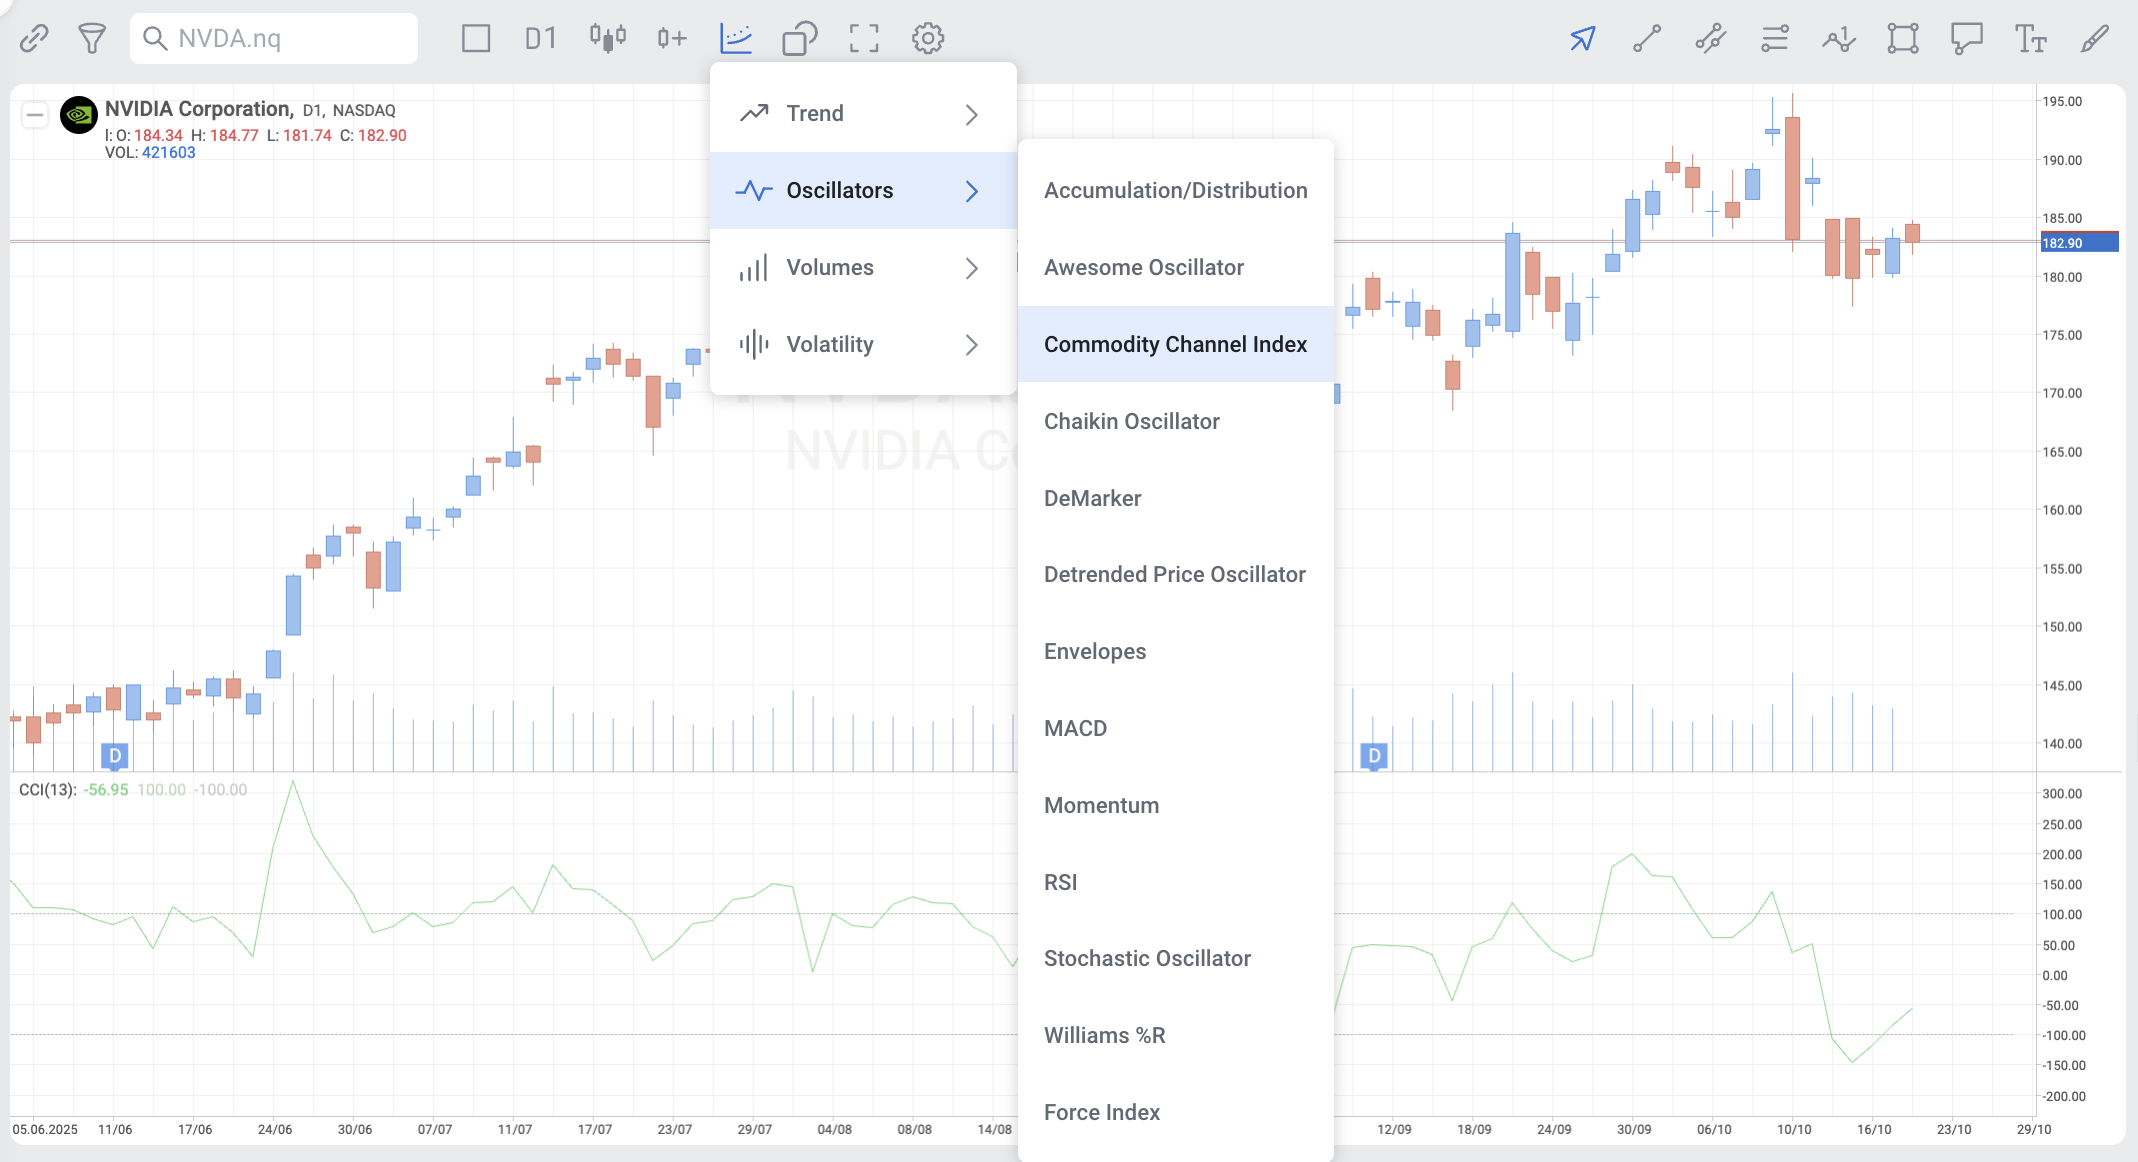This screenshot has width=2138, height=1162.
Task: Open the filter funnel icon
Action: [x=92, y=39]
